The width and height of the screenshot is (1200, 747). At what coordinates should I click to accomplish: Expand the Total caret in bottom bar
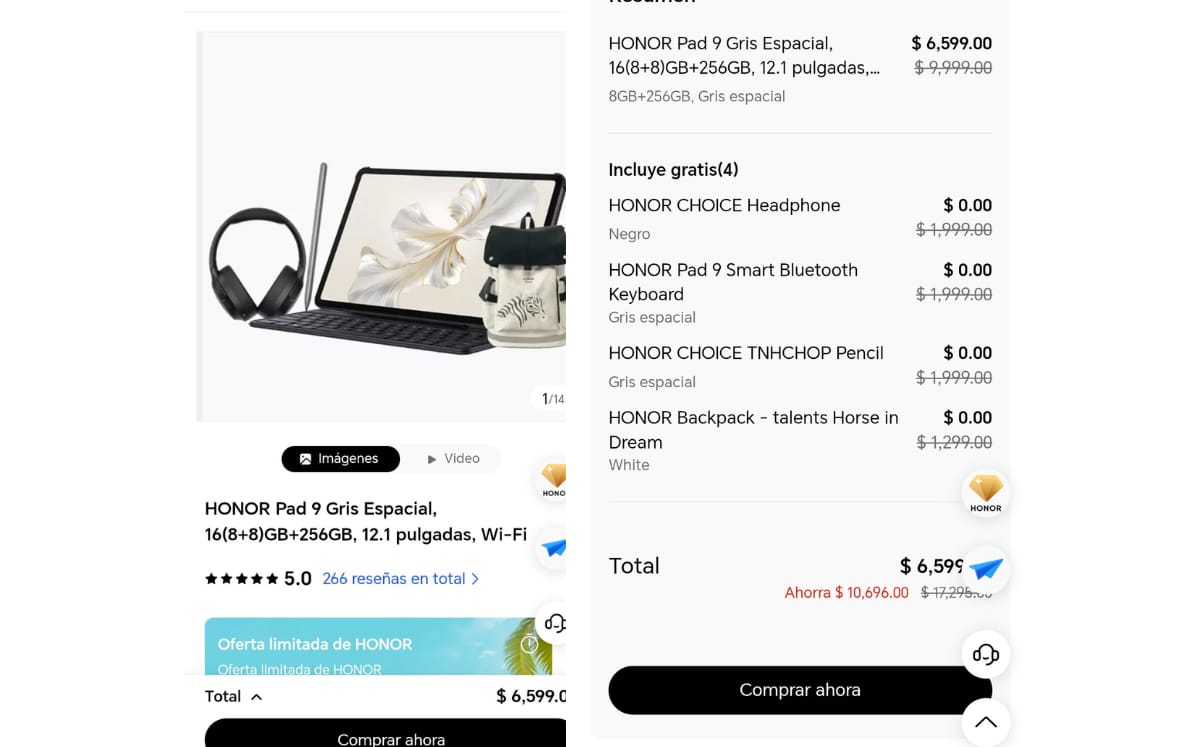[x=257, y=697]
